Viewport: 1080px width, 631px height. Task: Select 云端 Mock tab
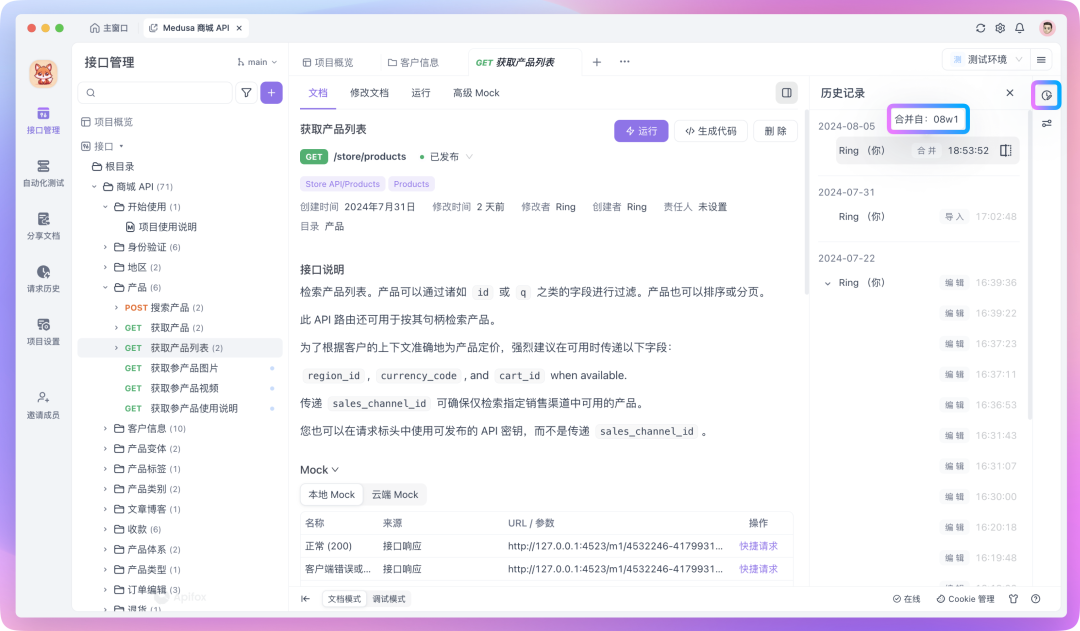coord(395,495)
